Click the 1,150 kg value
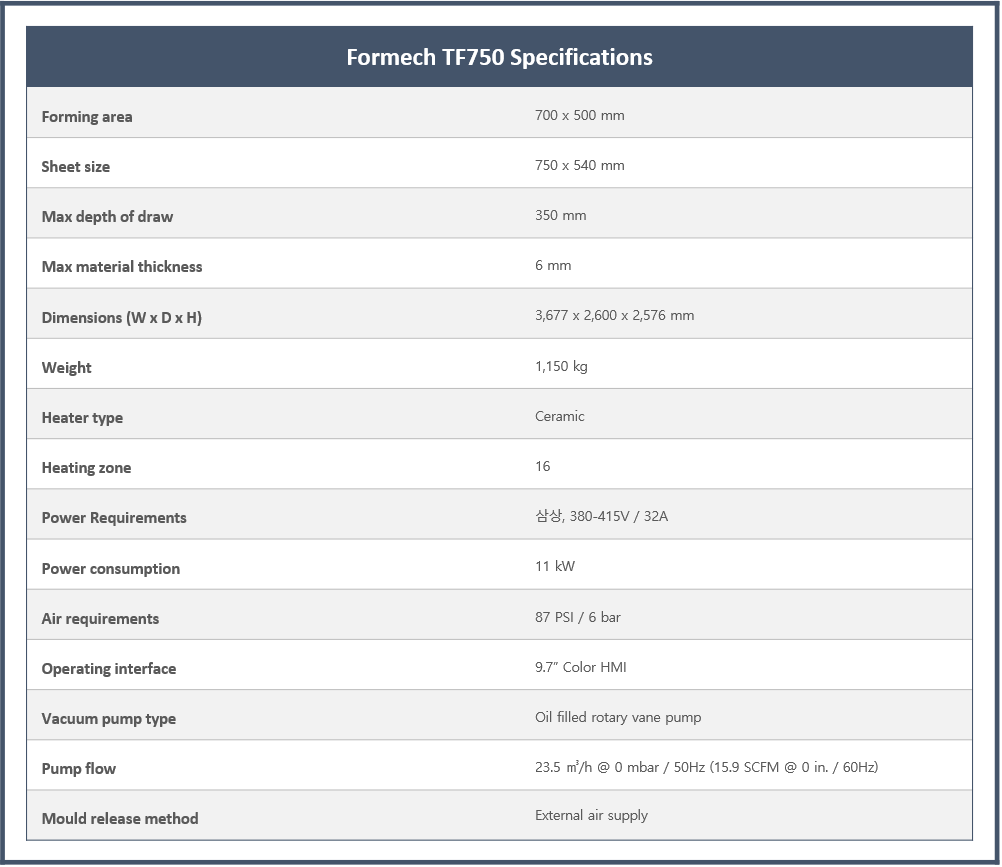The image size is (1002, 867). click(561, 366)
